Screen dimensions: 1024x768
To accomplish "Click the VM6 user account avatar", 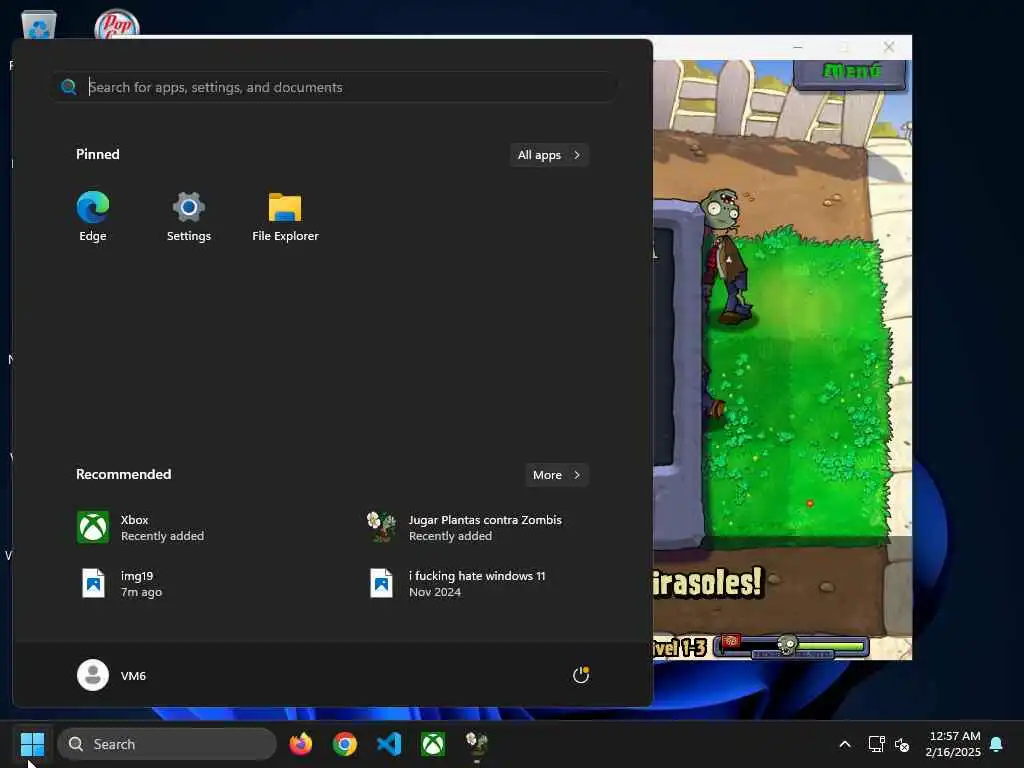I will tap(93, 675).
